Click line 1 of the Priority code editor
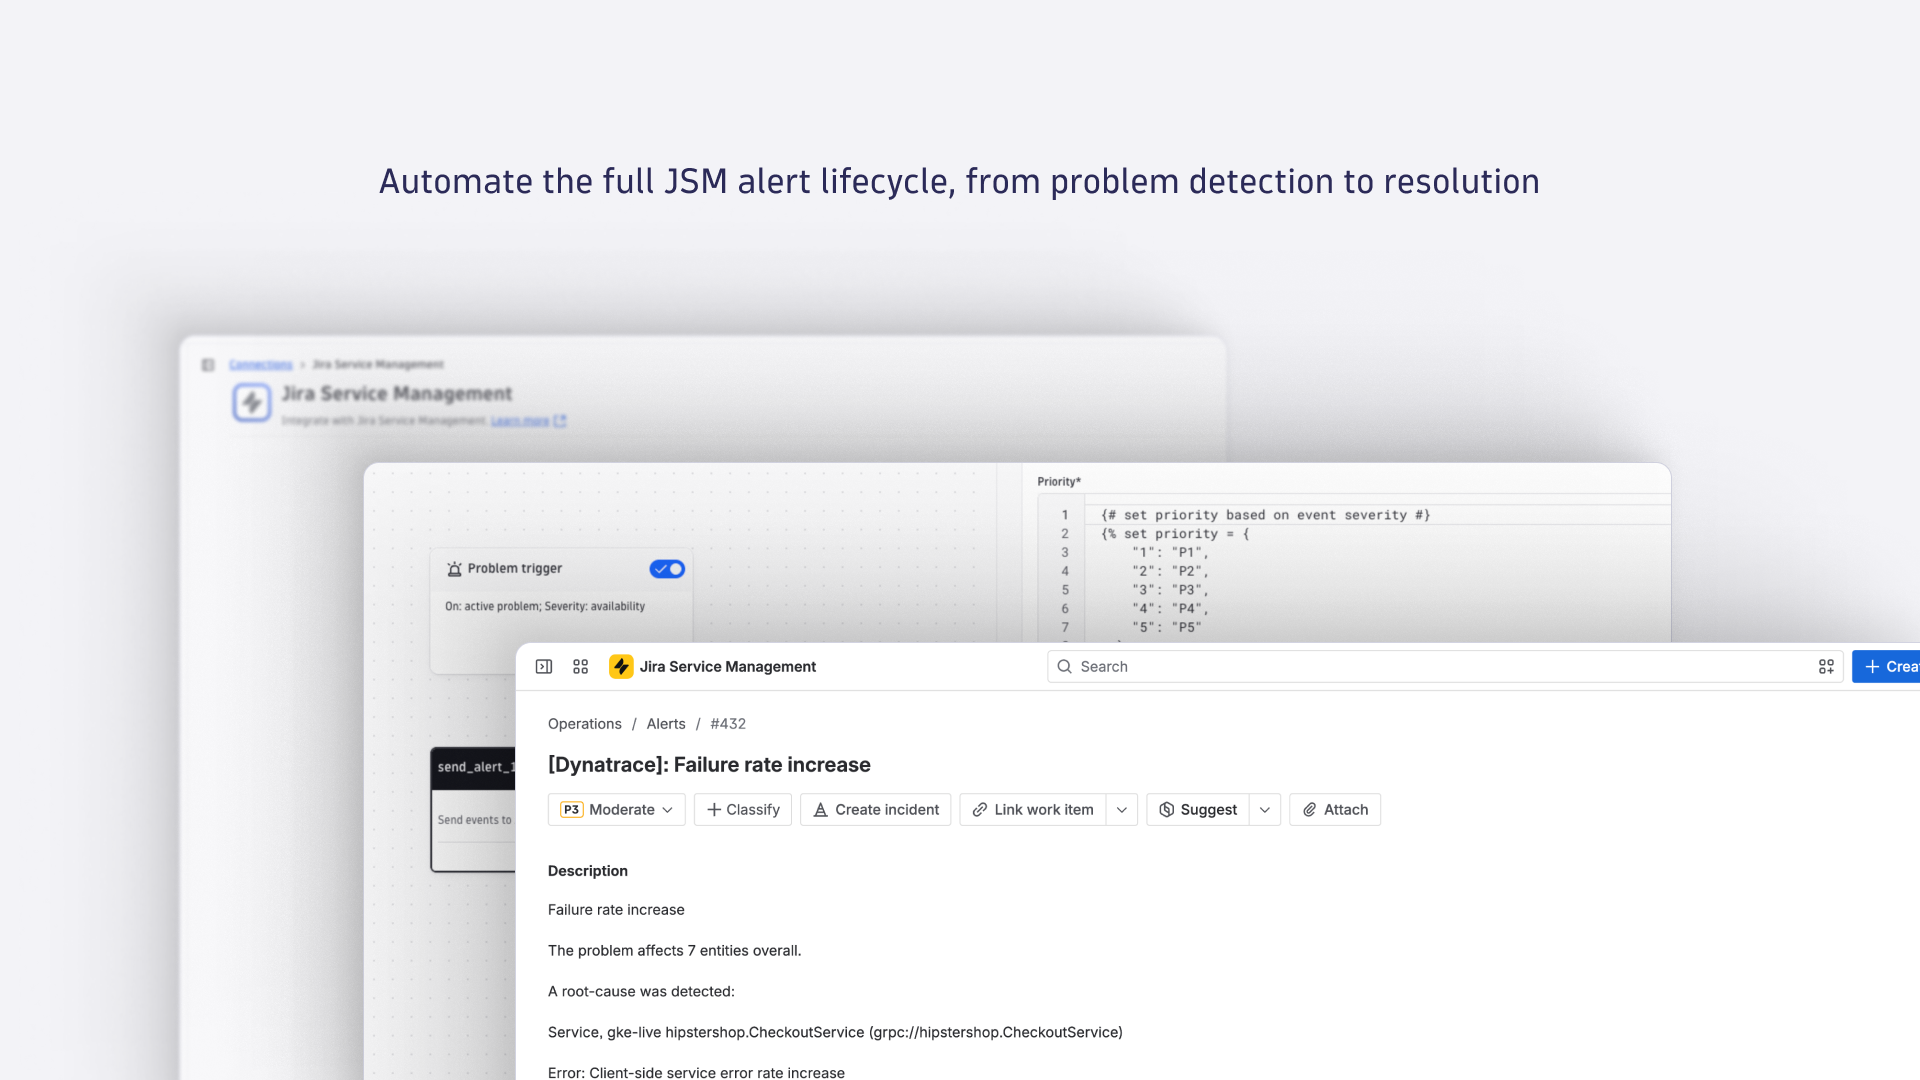The width and height of the screenshot is (1920, 1080). pos(1265,515)
